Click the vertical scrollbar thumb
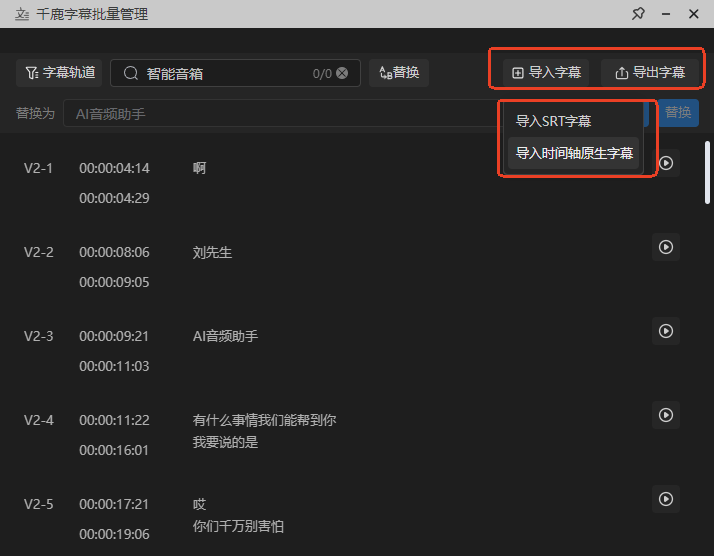 tap(707, 173)
